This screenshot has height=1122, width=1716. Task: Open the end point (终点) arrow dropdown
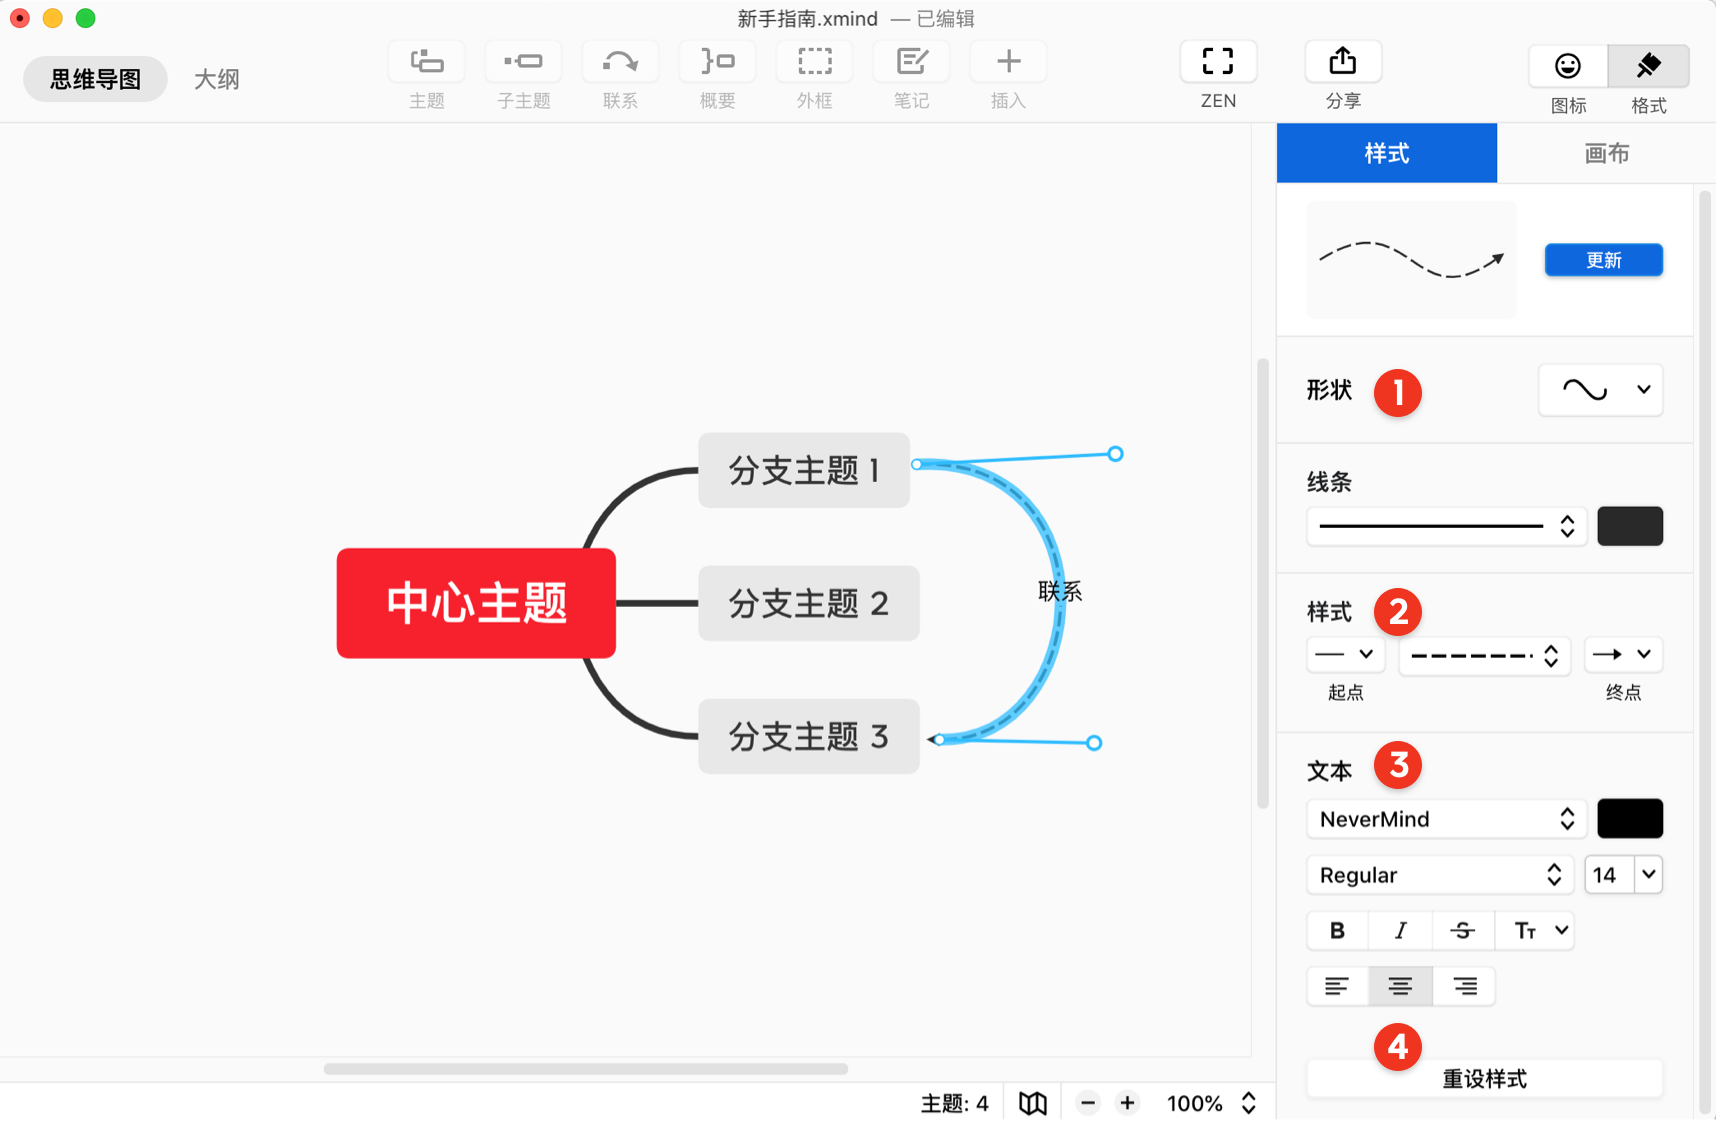point(1623,655)
